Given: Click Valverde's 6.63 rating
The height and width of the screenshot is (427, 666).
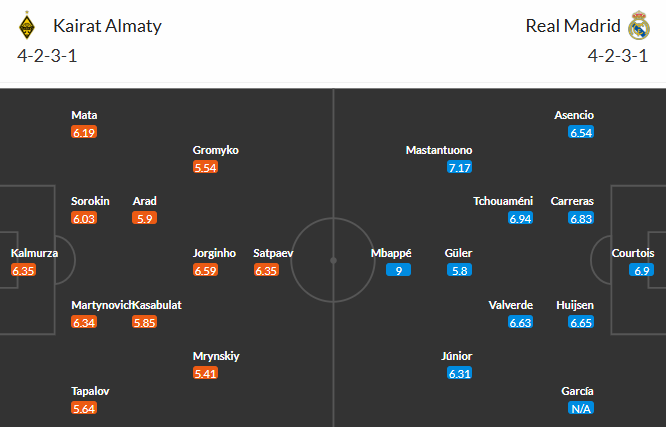Looking at the screenshot, I should coord(520,322).
